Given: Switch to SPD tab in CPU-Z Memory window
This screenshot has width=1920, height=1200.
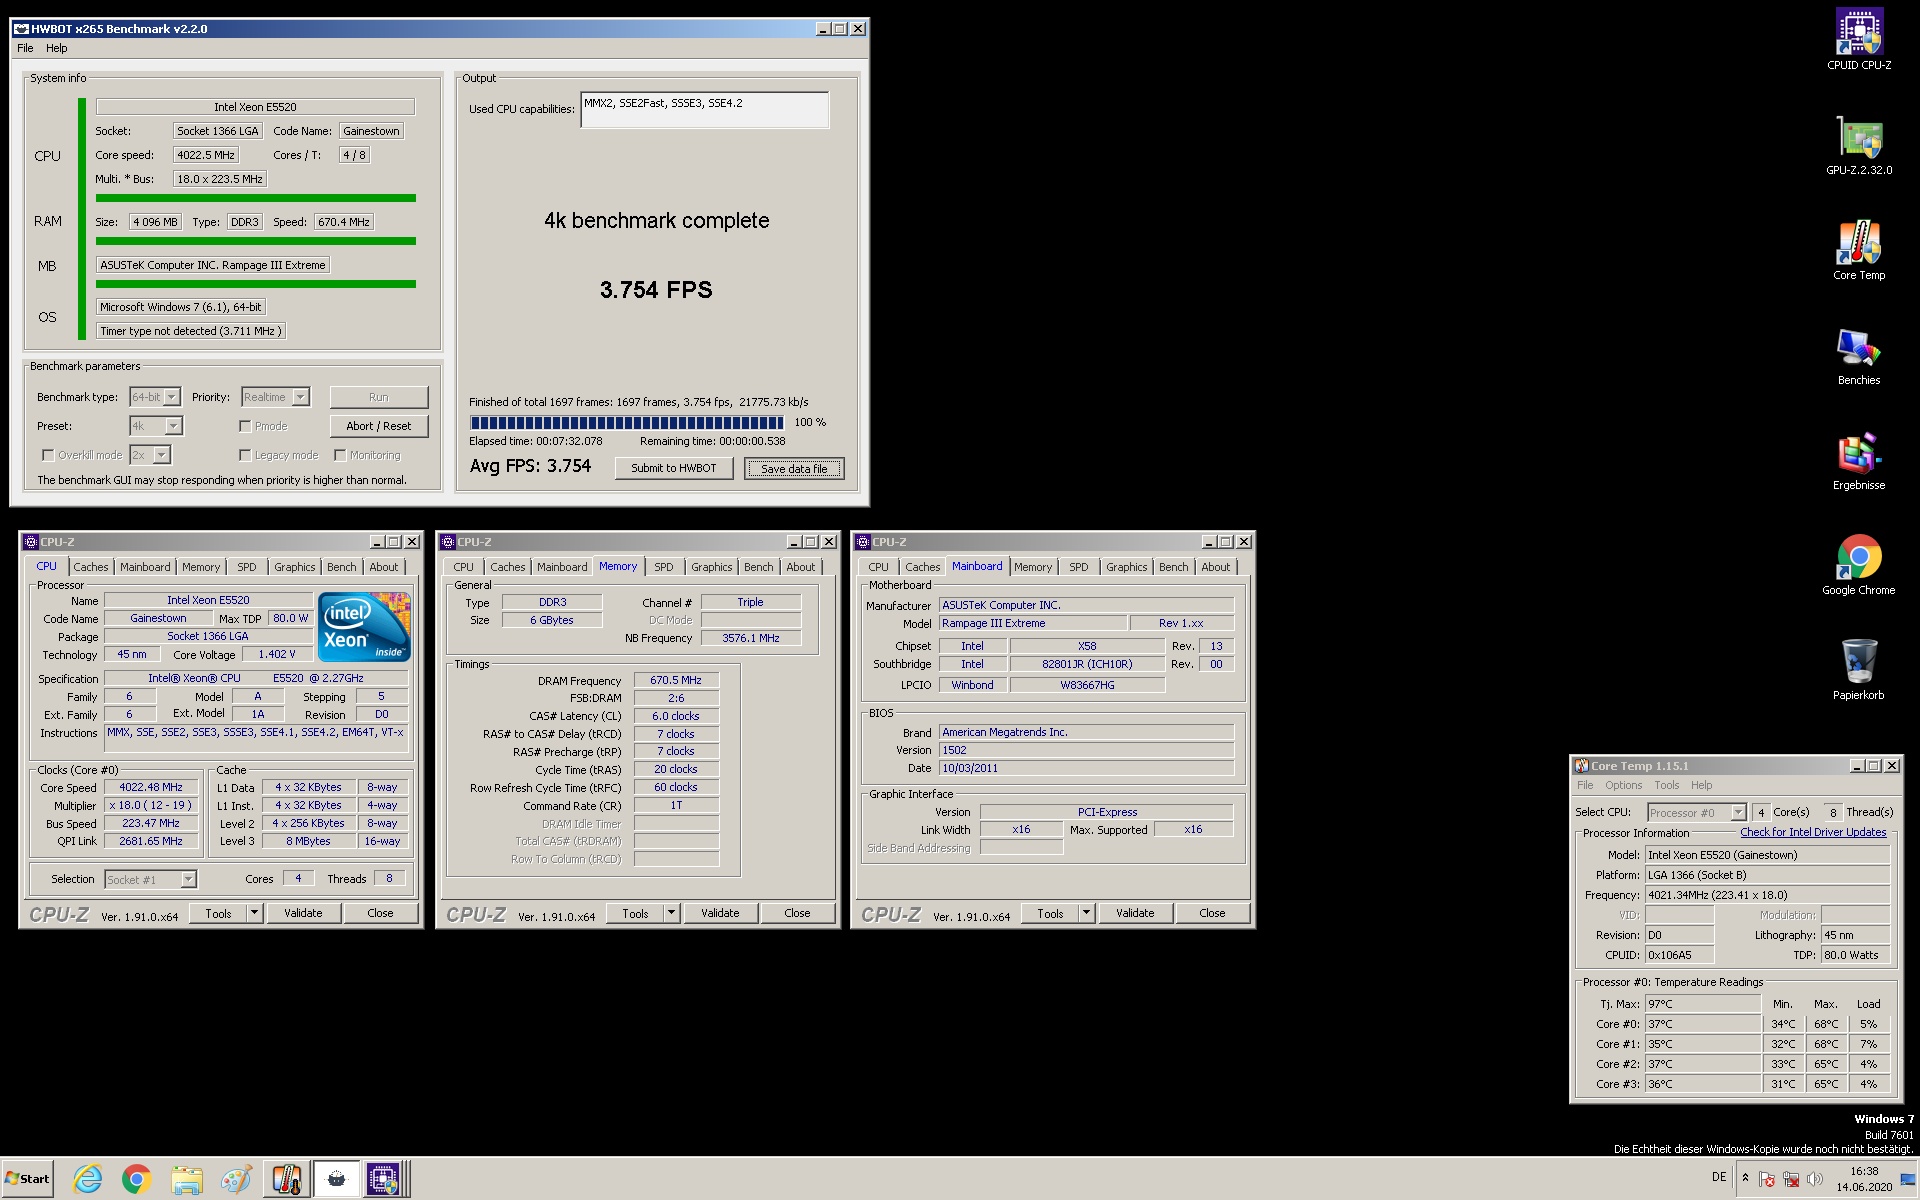Looking at the screenshot, I should (x=664, y=567).
